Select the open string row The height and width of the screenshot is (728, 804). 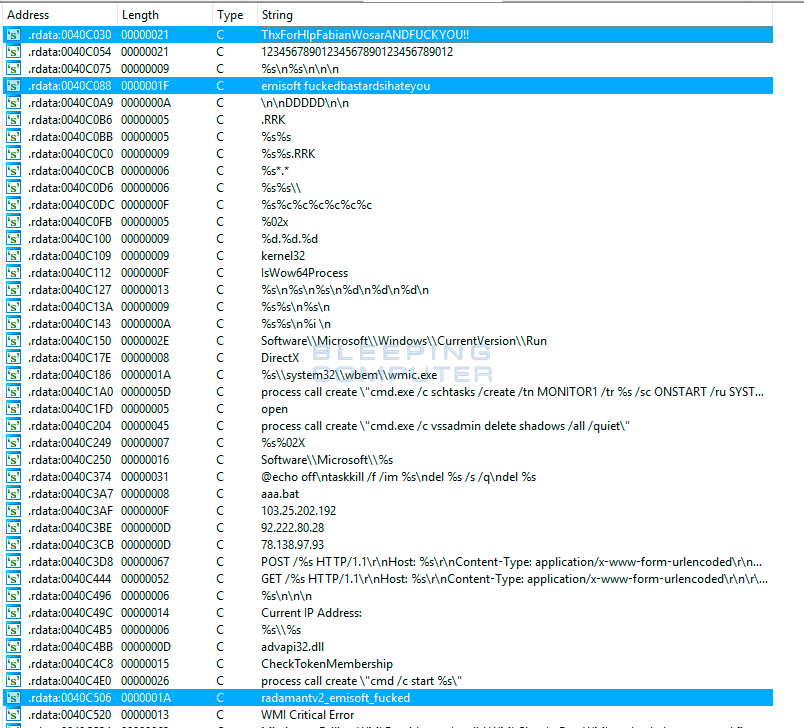[x=274, y=409]
